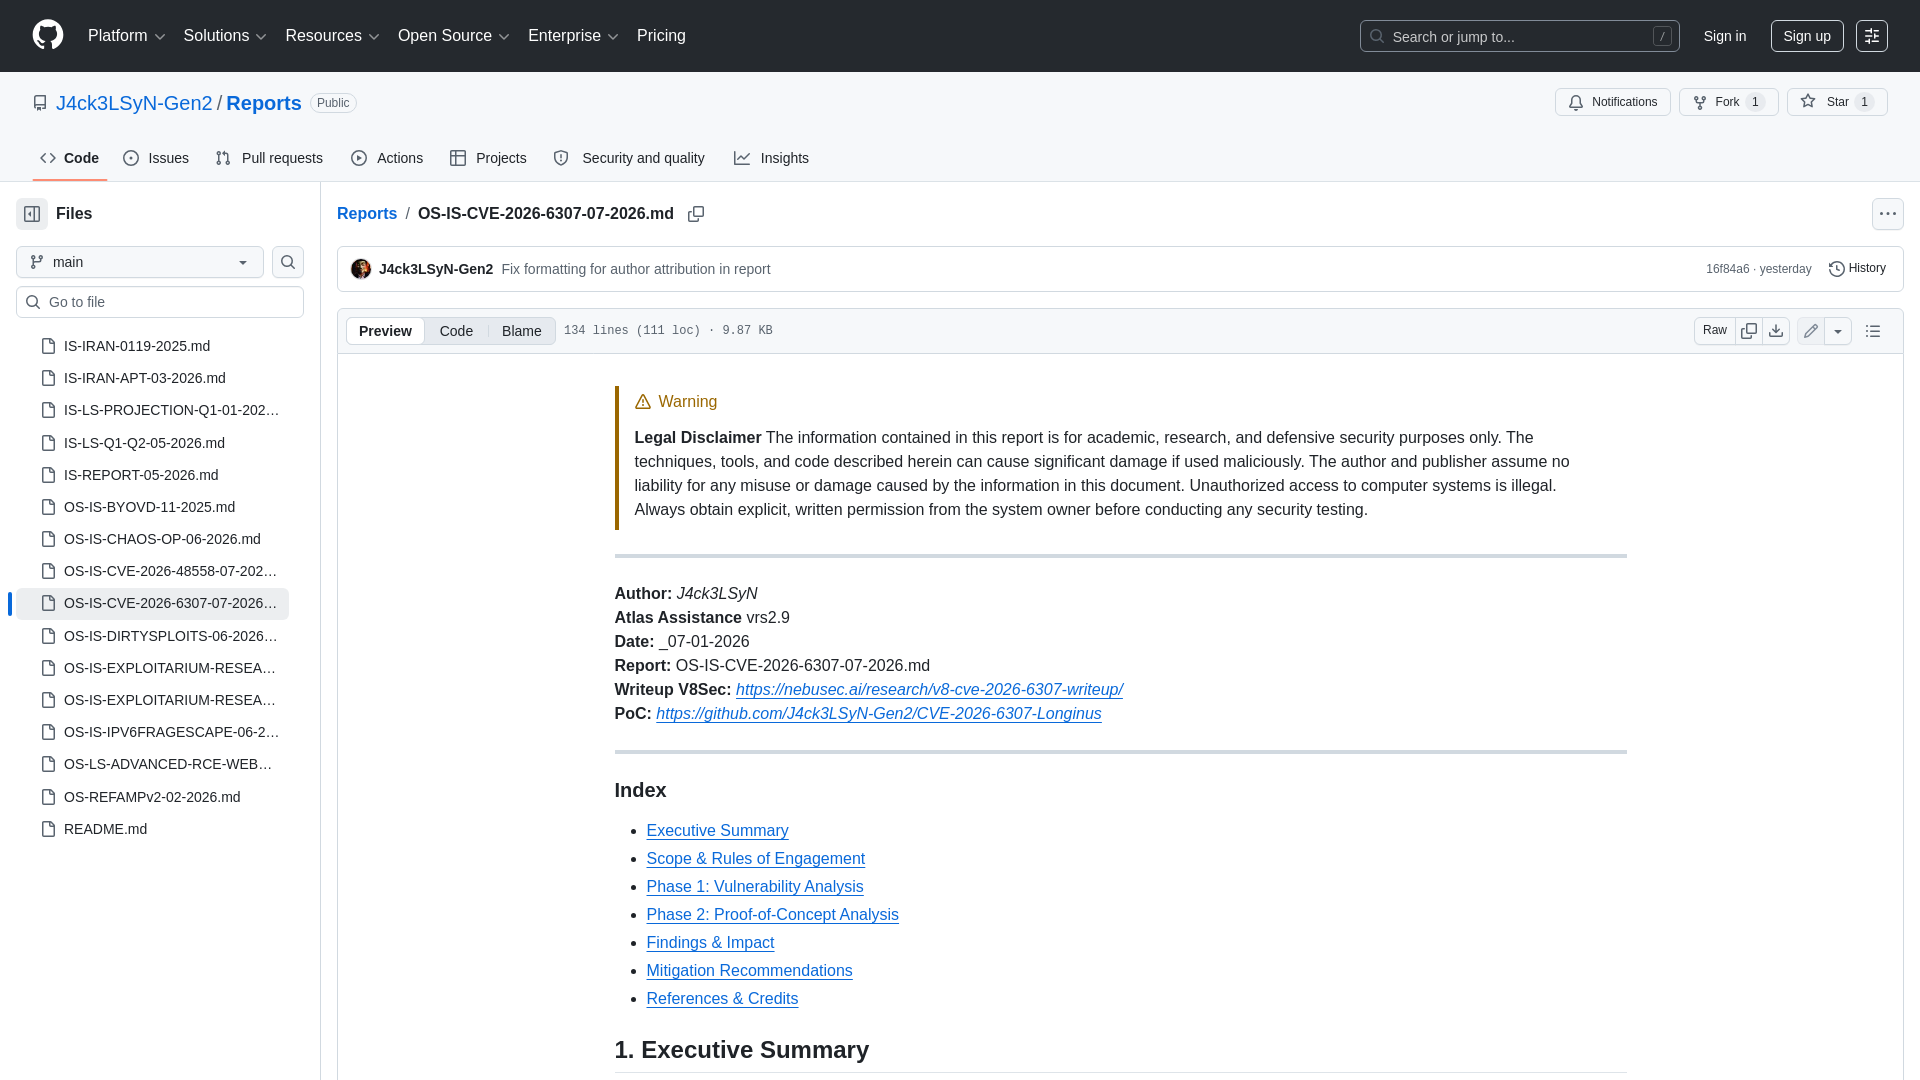The image size is (1920, 1080).
Task: Jump to Scope & Rules of Engagement
Action: 755,859
